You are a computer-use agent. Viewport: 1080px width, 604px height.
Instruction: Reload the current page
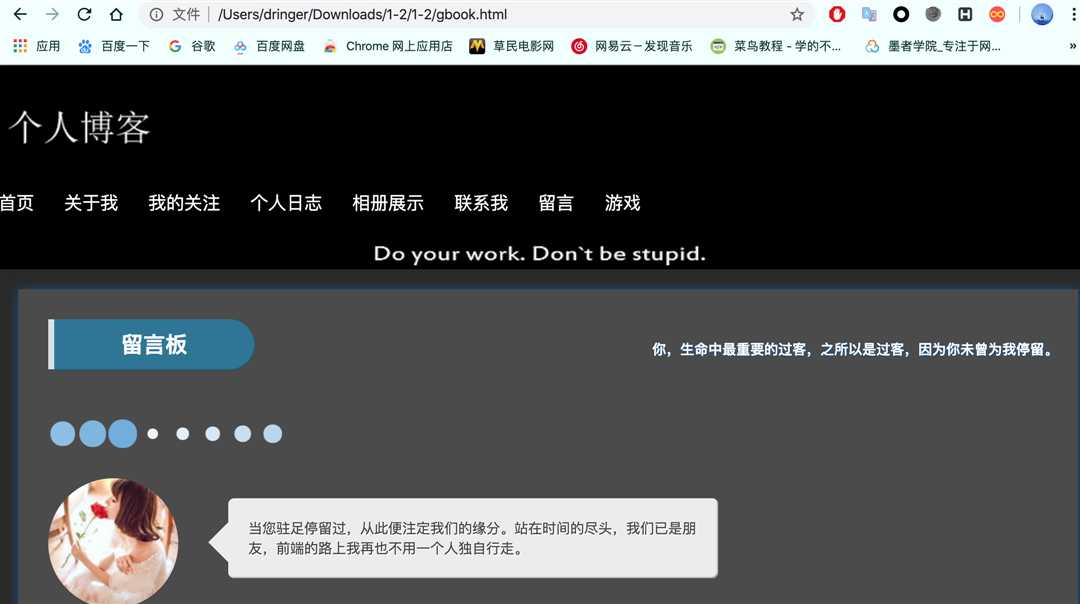coord(84,15)
